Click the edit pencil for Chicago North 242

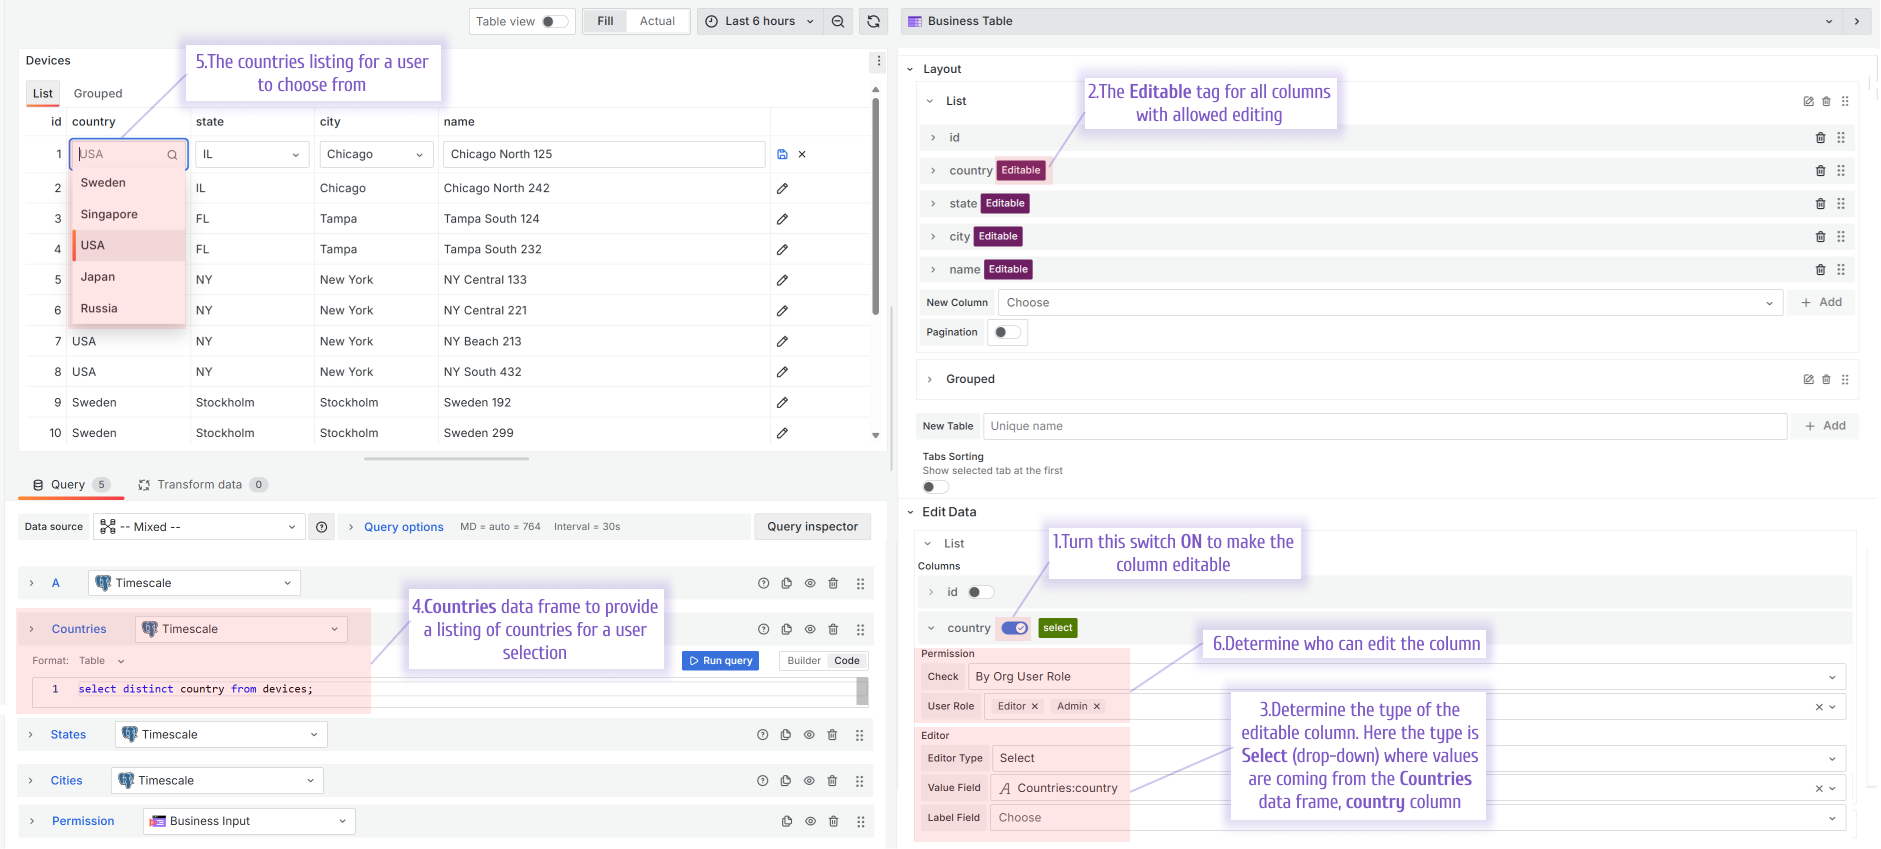point(782,188)
